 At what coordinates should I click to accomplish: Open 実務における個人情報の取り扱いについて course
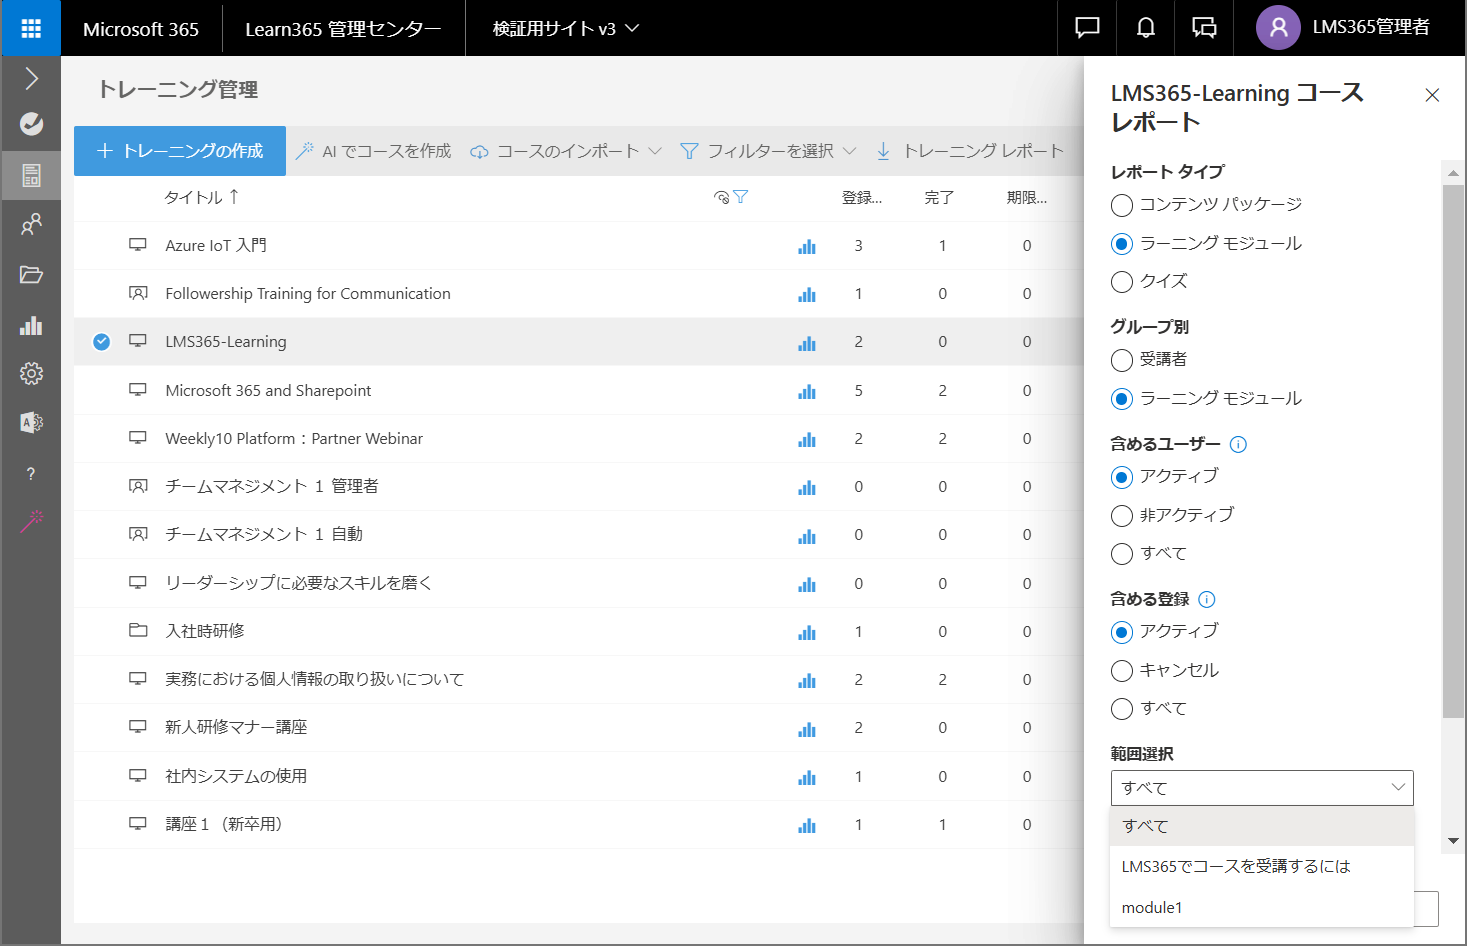click(x=315, y=680)
